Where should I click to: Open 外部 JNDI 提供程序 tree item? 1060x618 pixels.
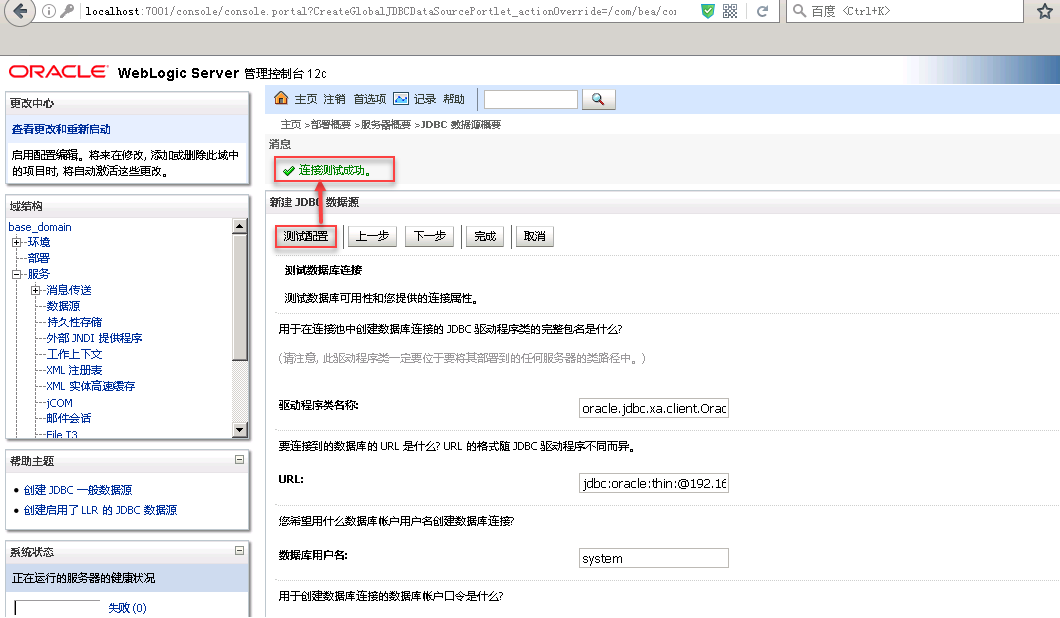coord(94,338)
